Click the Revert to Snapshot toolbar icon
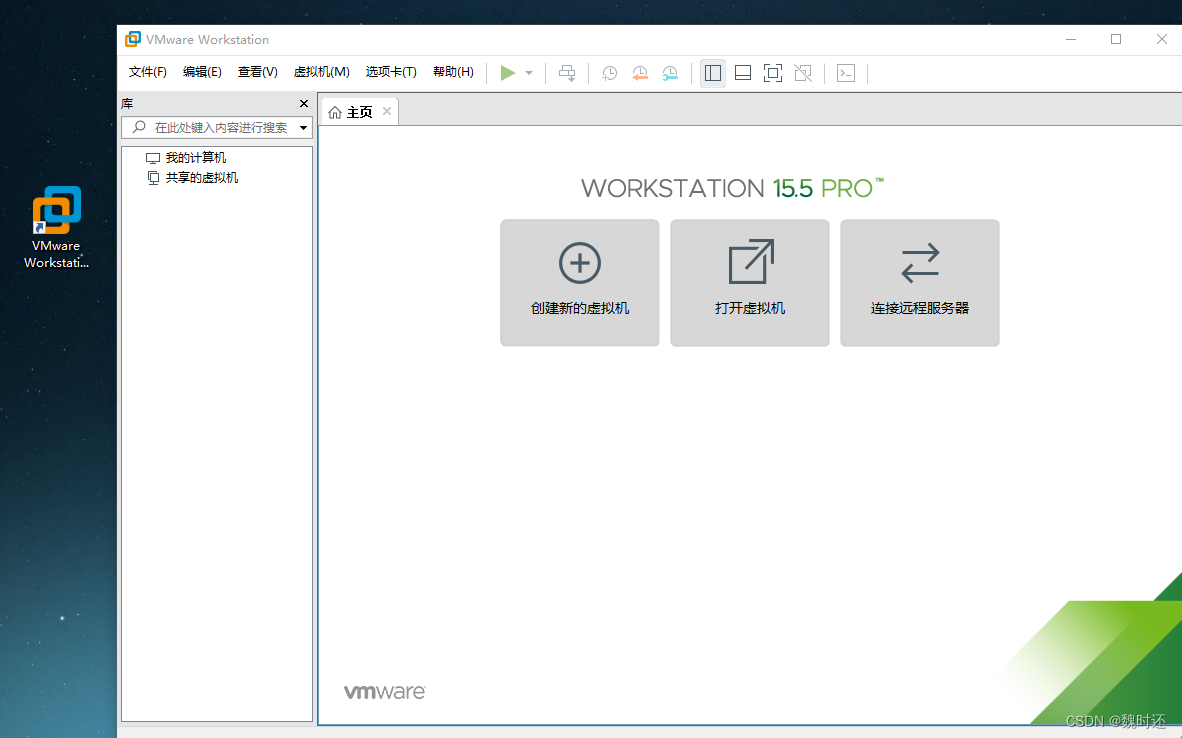Image resolution: width=1182 pixels, height=738 pixels. (x=639, y=73)
